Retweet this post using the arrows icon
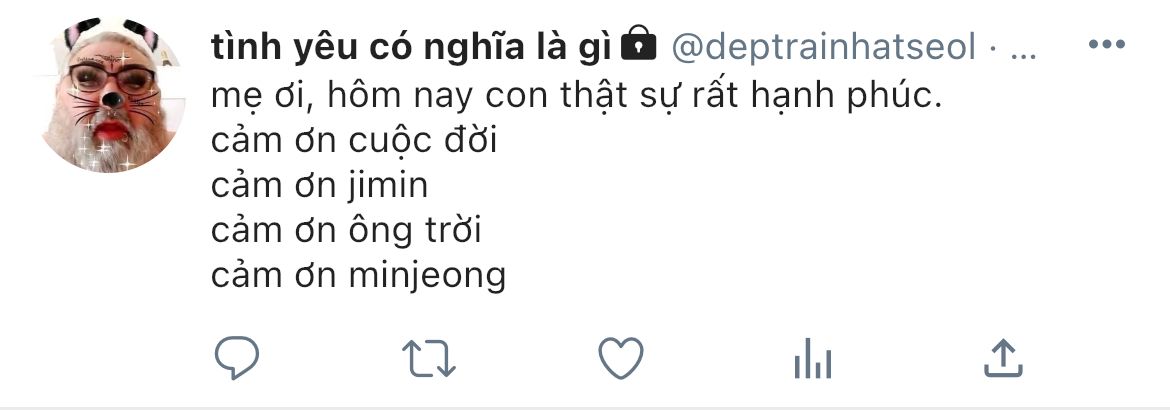This screenshot has width=1170, height=412. tap(429, 358)
